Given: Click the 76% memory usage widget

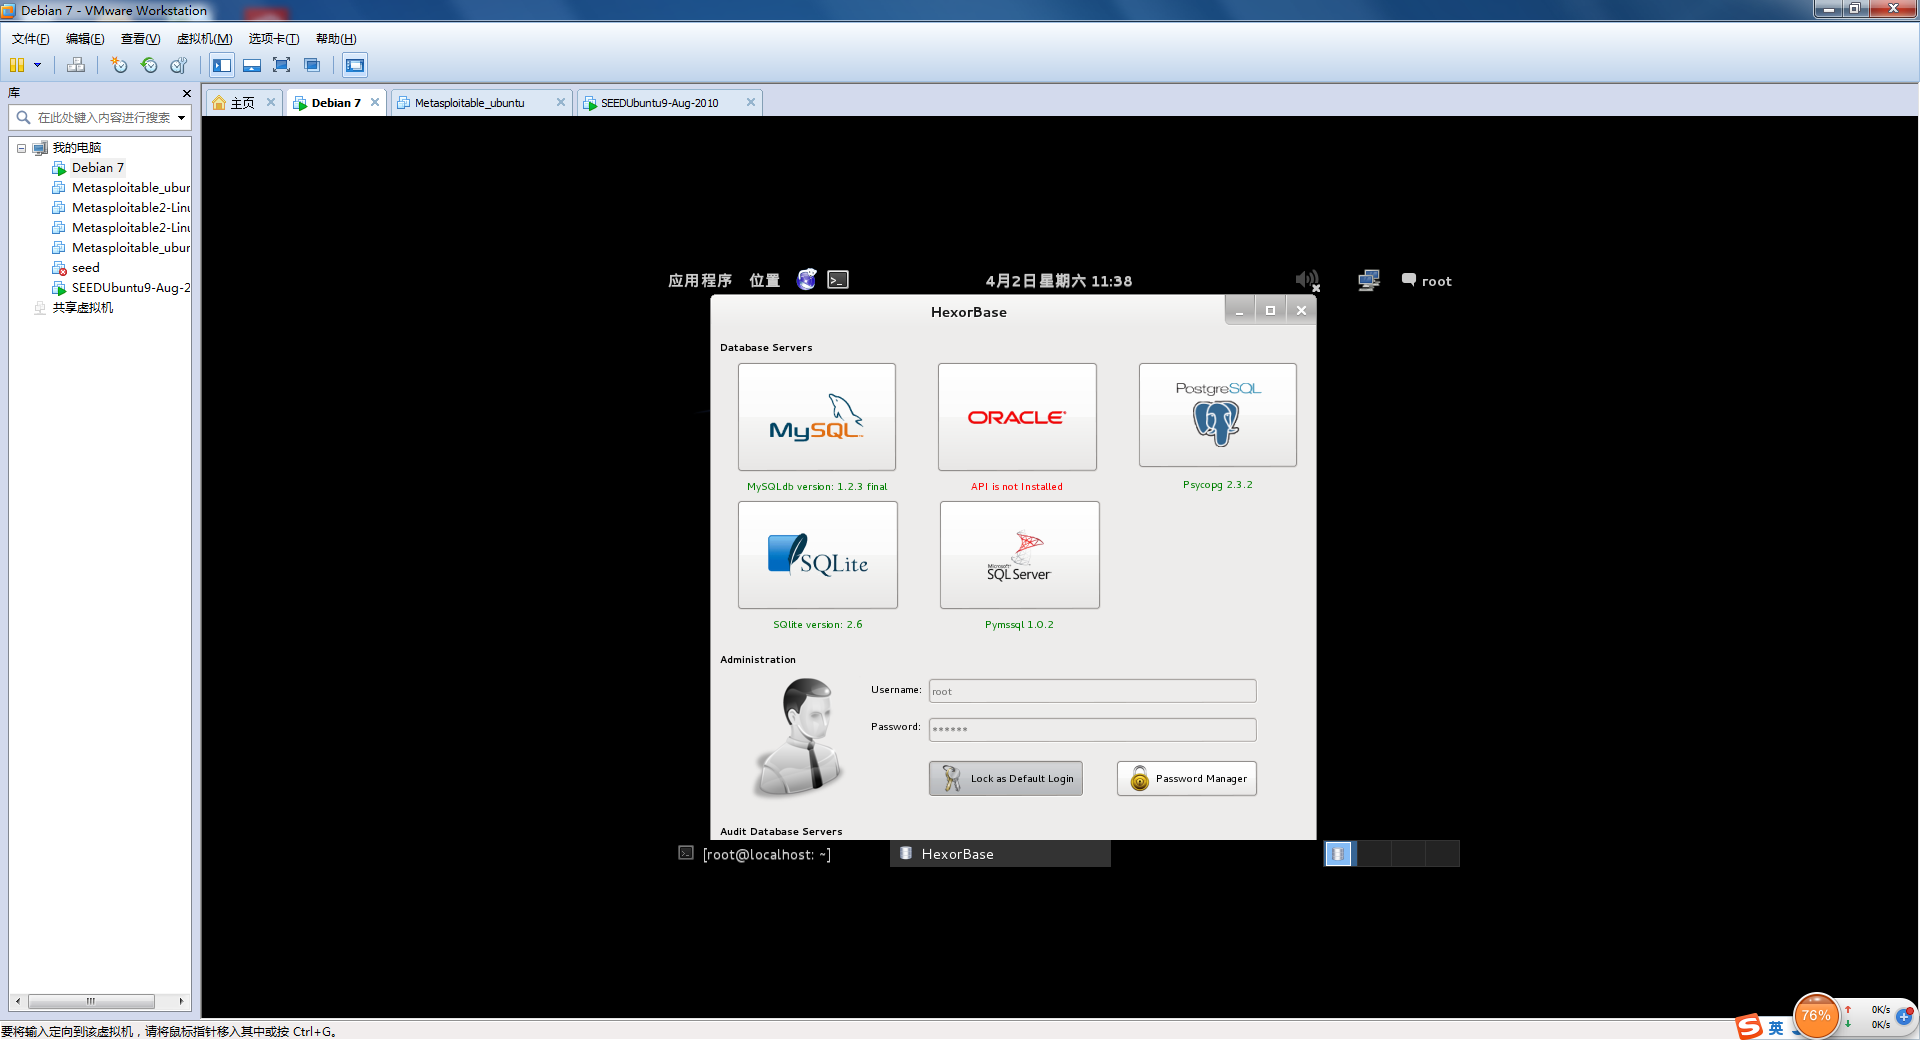Looking at the screenshot, I should coord(1816,1016).
